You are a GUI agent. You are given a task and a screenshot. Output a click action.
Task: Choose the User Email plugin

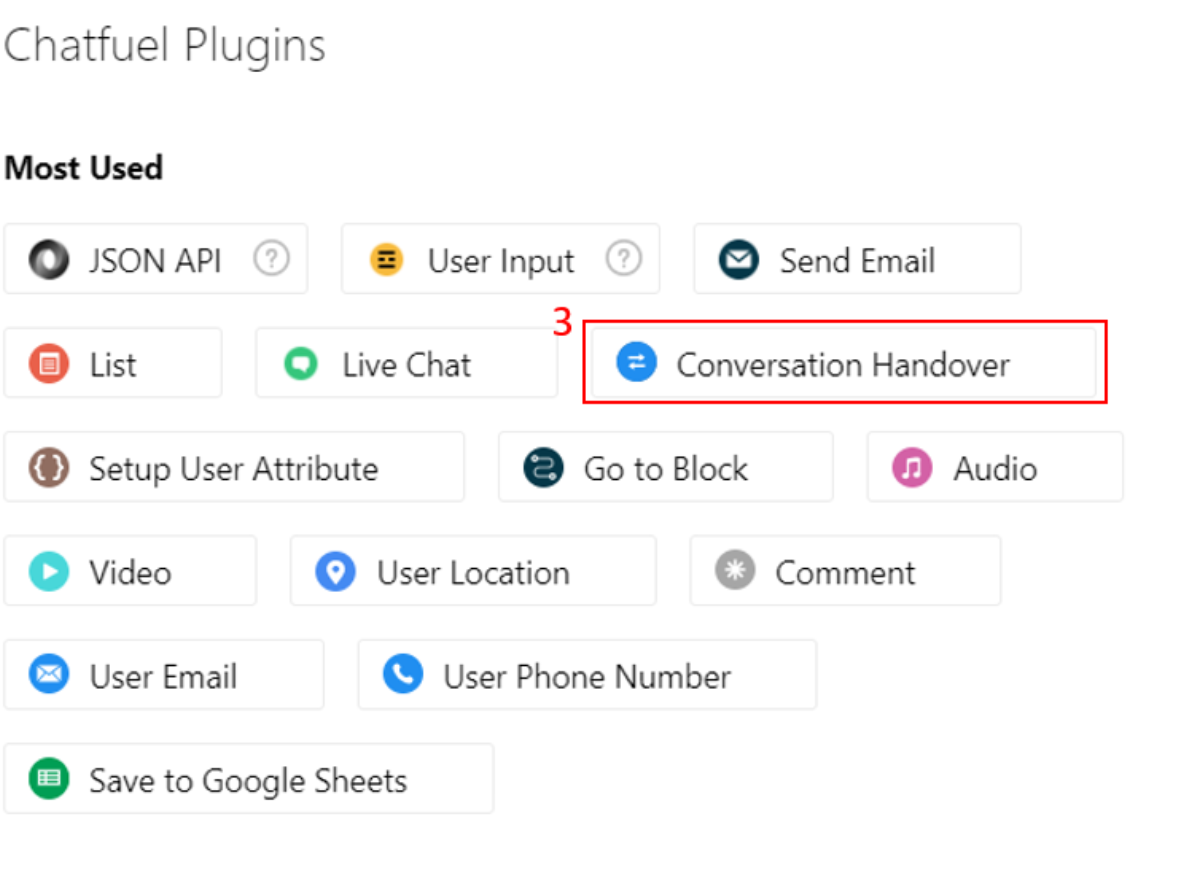pyautogui.click(x=163, y=675)
